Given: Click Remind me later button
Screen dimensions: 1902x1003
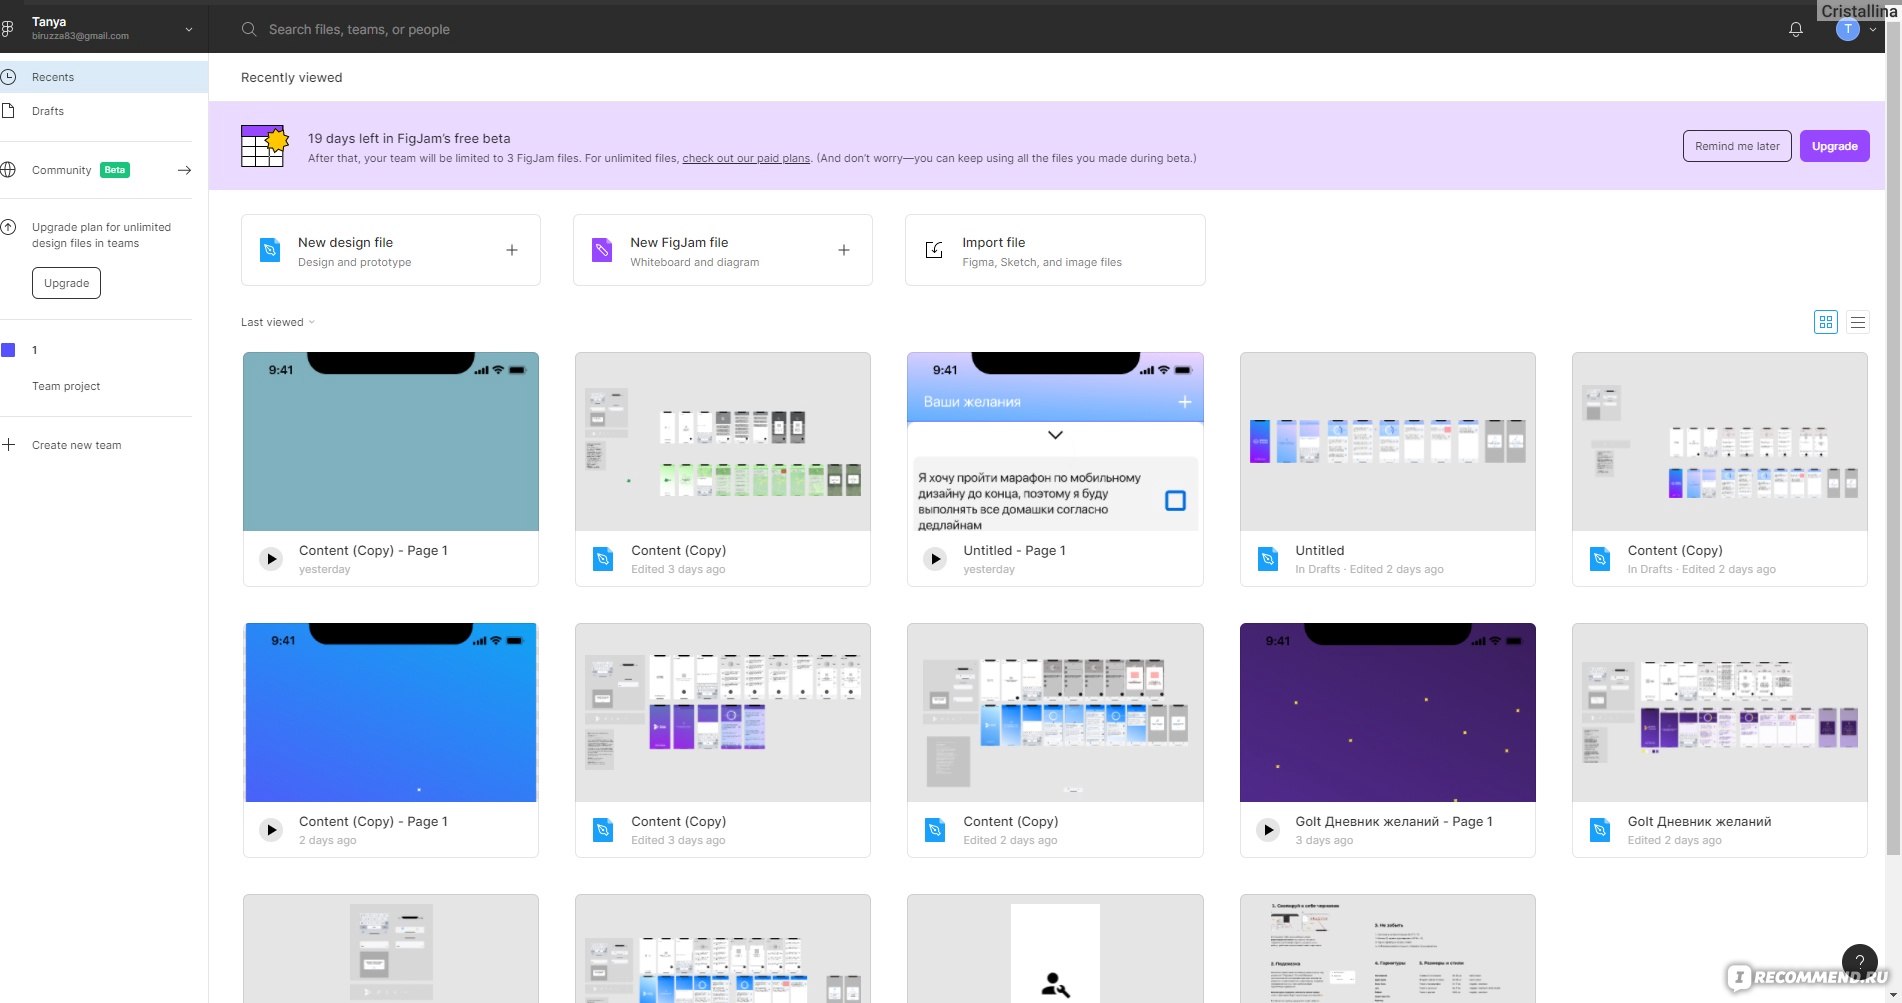Looking at the screenshot, I should 1737,146.
